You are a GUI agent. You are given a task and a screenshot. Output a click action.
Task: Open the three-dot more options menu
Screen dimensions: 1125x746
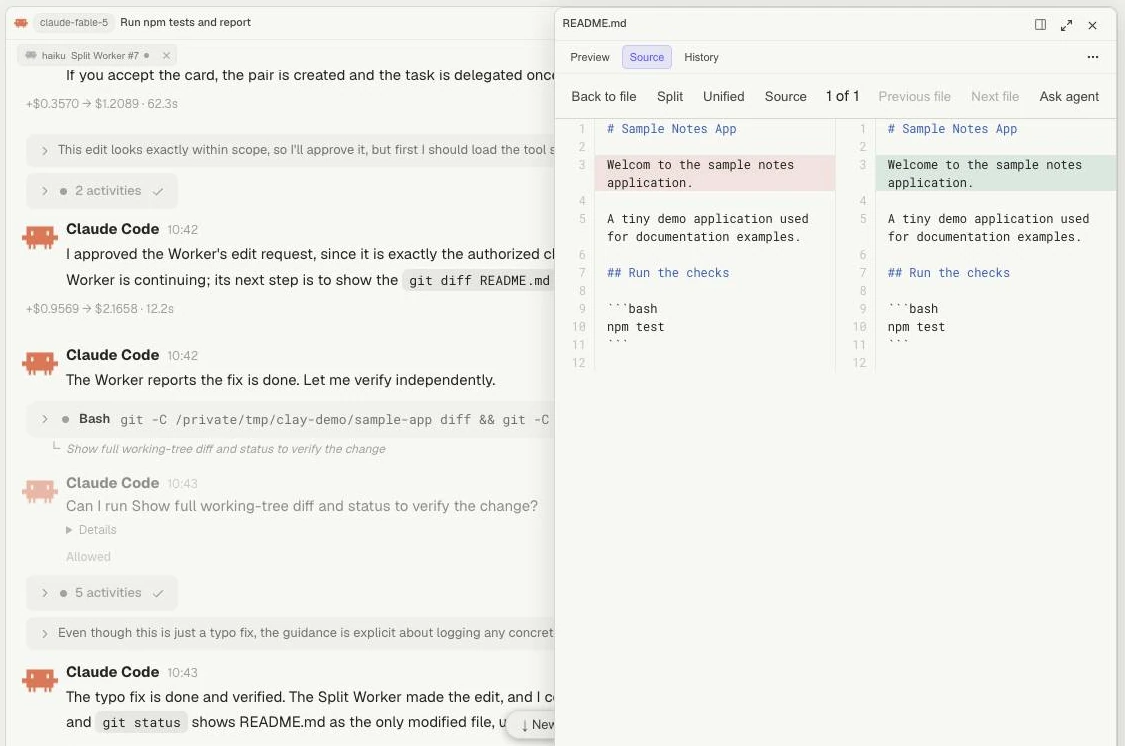(x=1092, y=57)
